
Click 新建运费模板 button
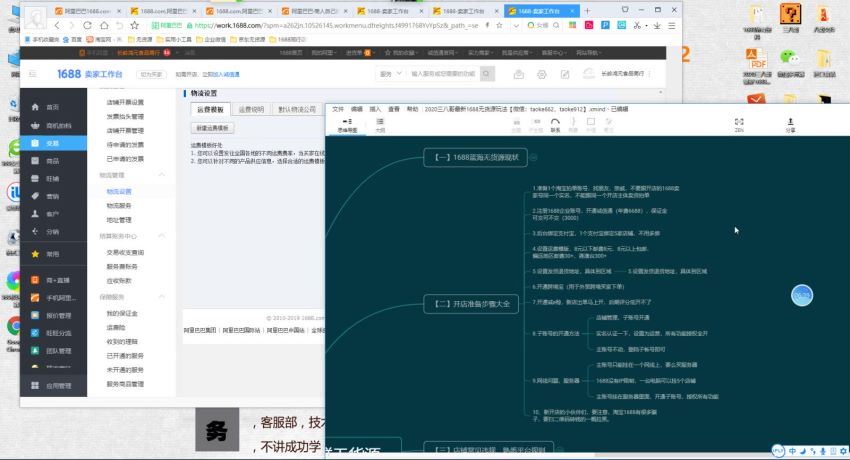click(212, 128)
